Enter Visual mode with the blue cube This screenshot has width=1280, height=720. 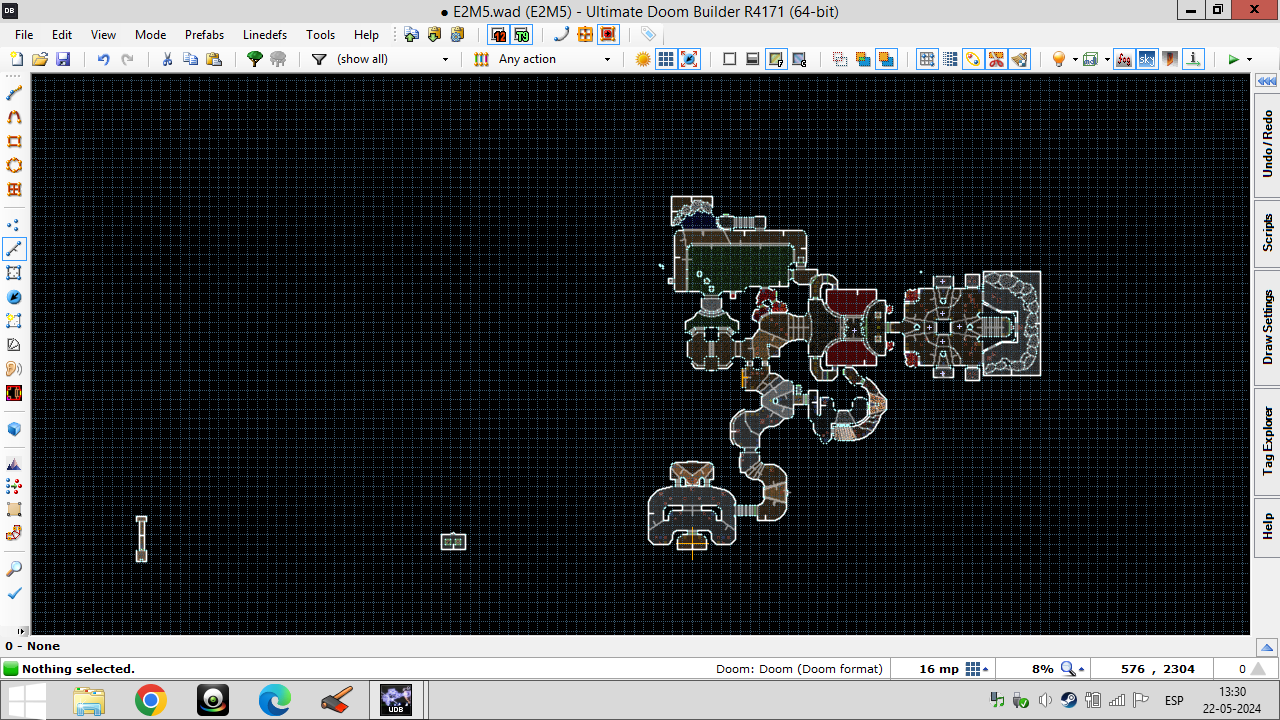(x=14, y=429)
